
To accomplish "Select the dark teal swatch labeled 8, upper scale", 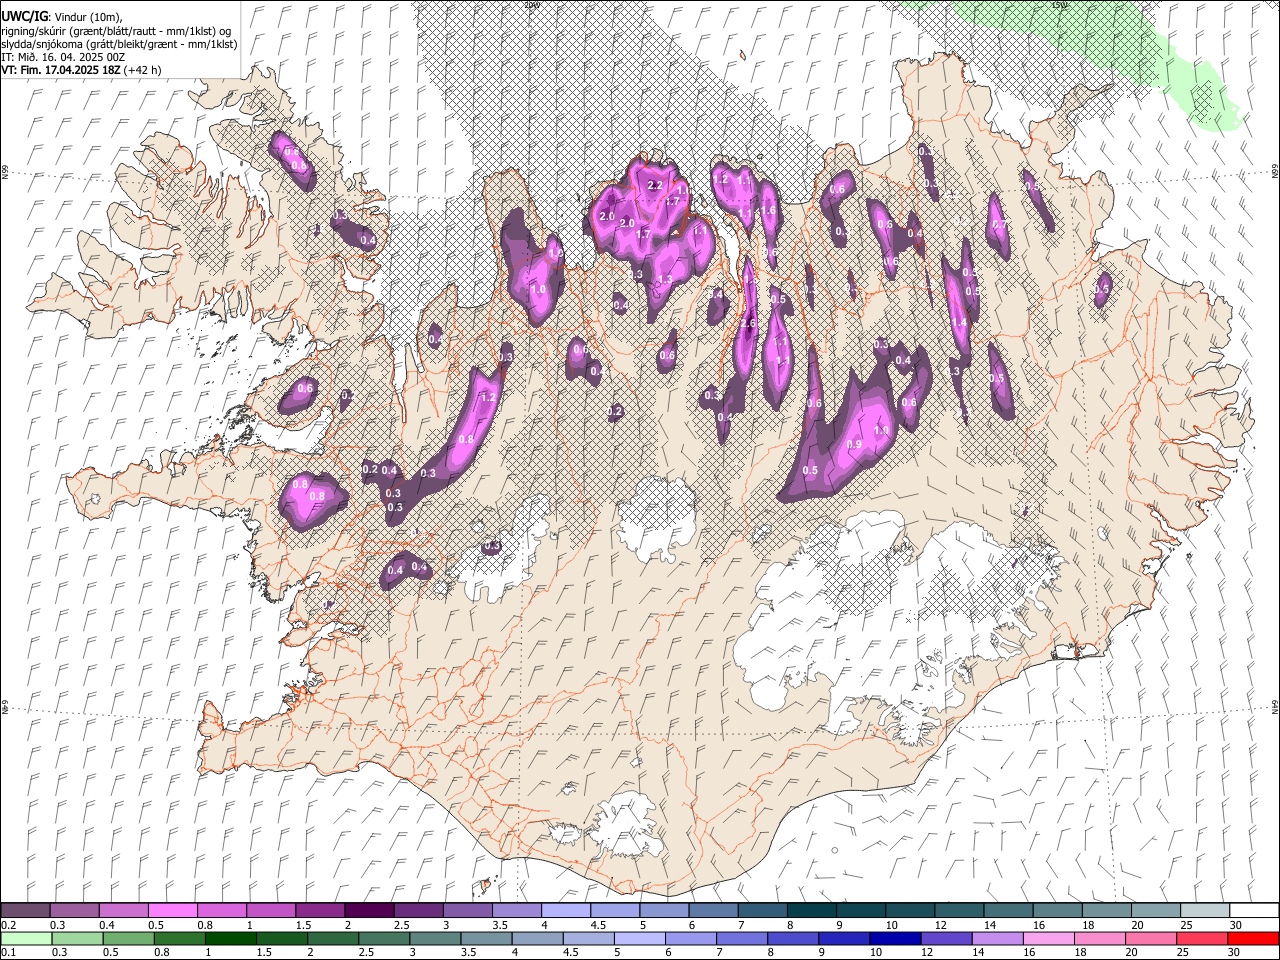I will tap(812, 911).
